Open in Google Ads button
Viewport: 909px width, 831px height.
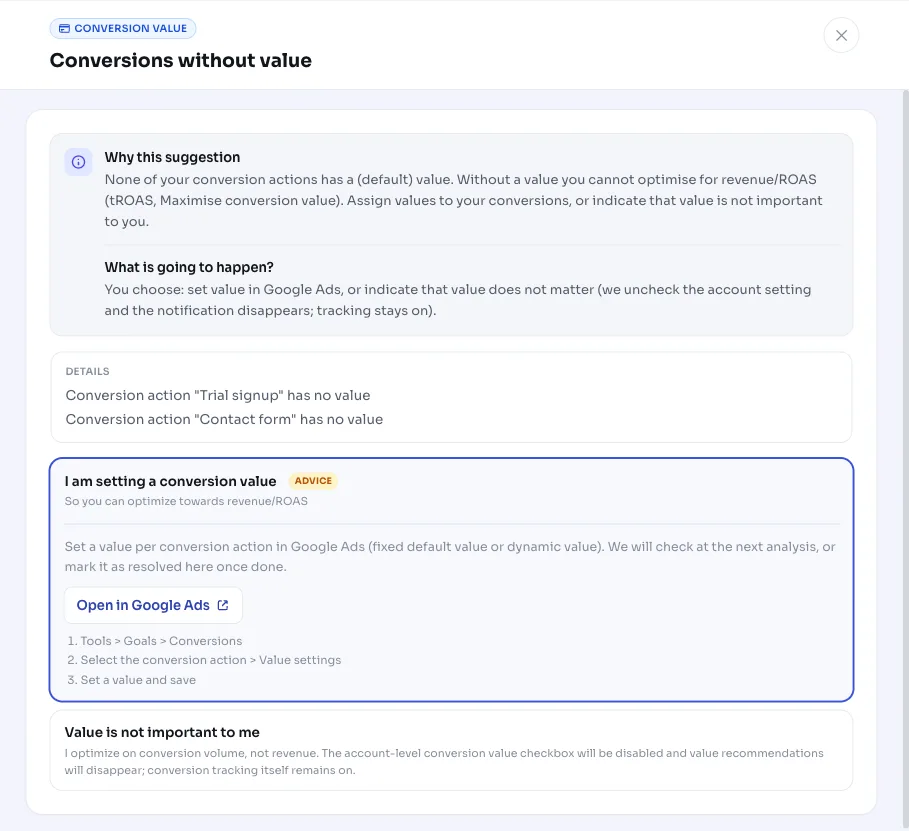pyautogui.click(x=153, y=605)
